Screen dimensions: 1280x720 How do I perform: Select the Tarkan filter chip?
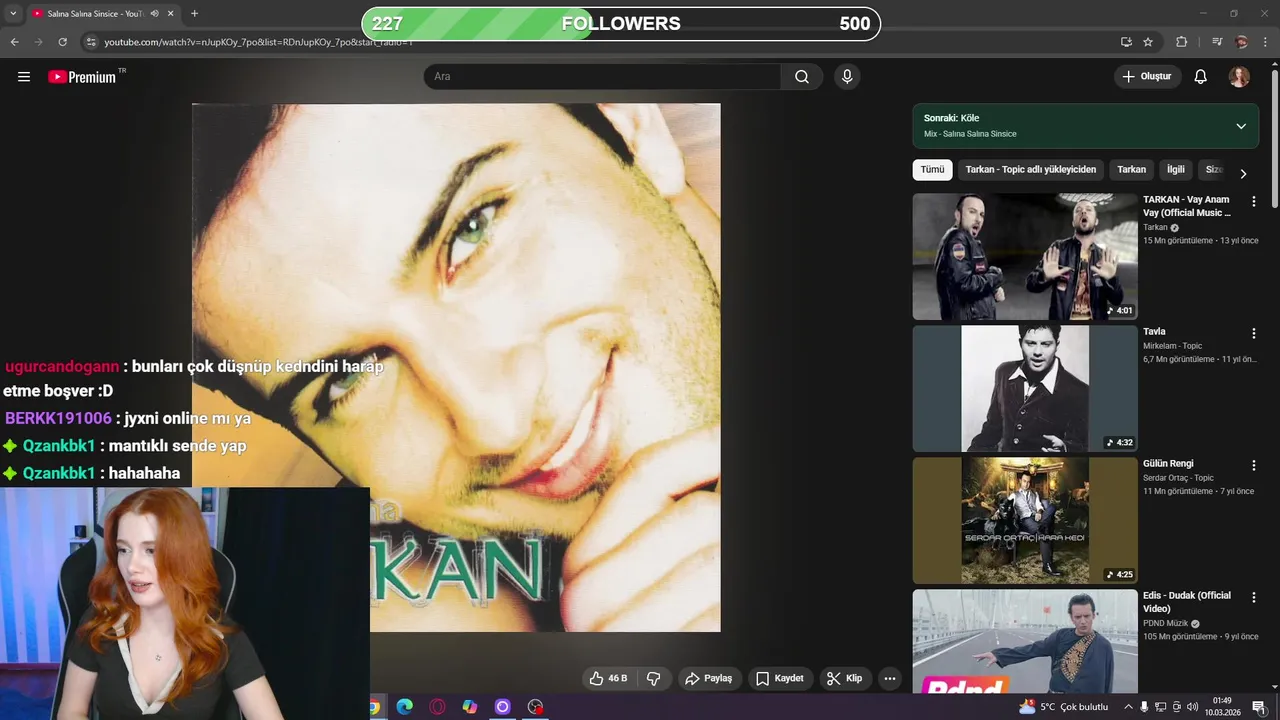[x=1131, y=170]
